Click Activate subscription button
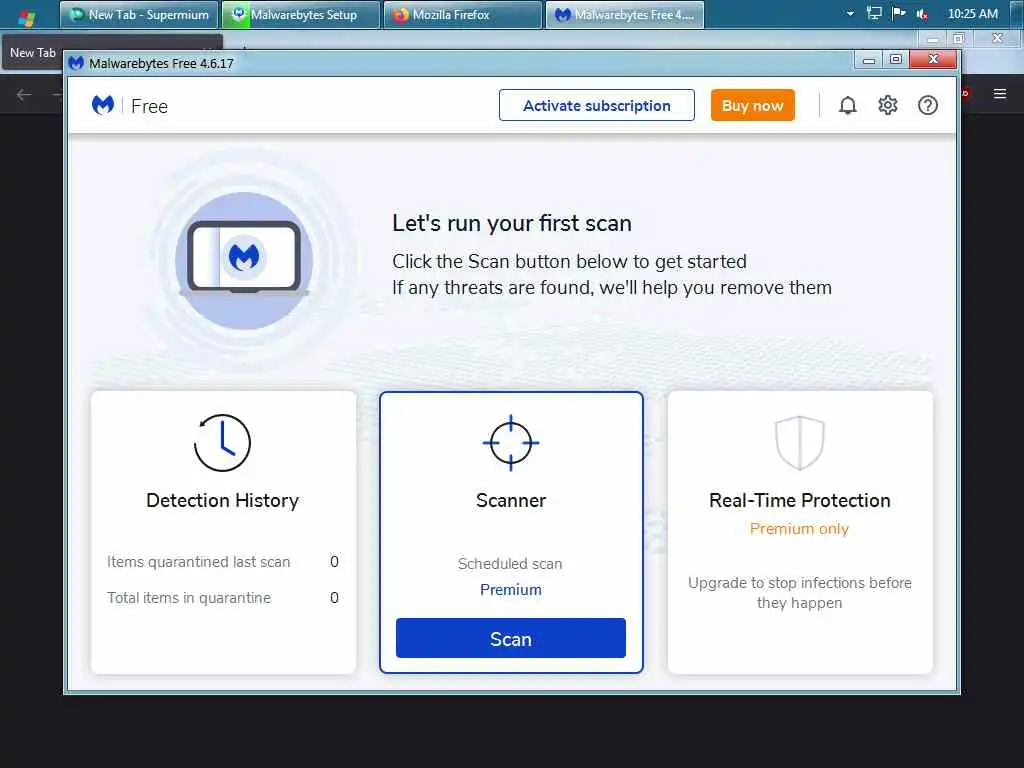 (x=596, y=105)
